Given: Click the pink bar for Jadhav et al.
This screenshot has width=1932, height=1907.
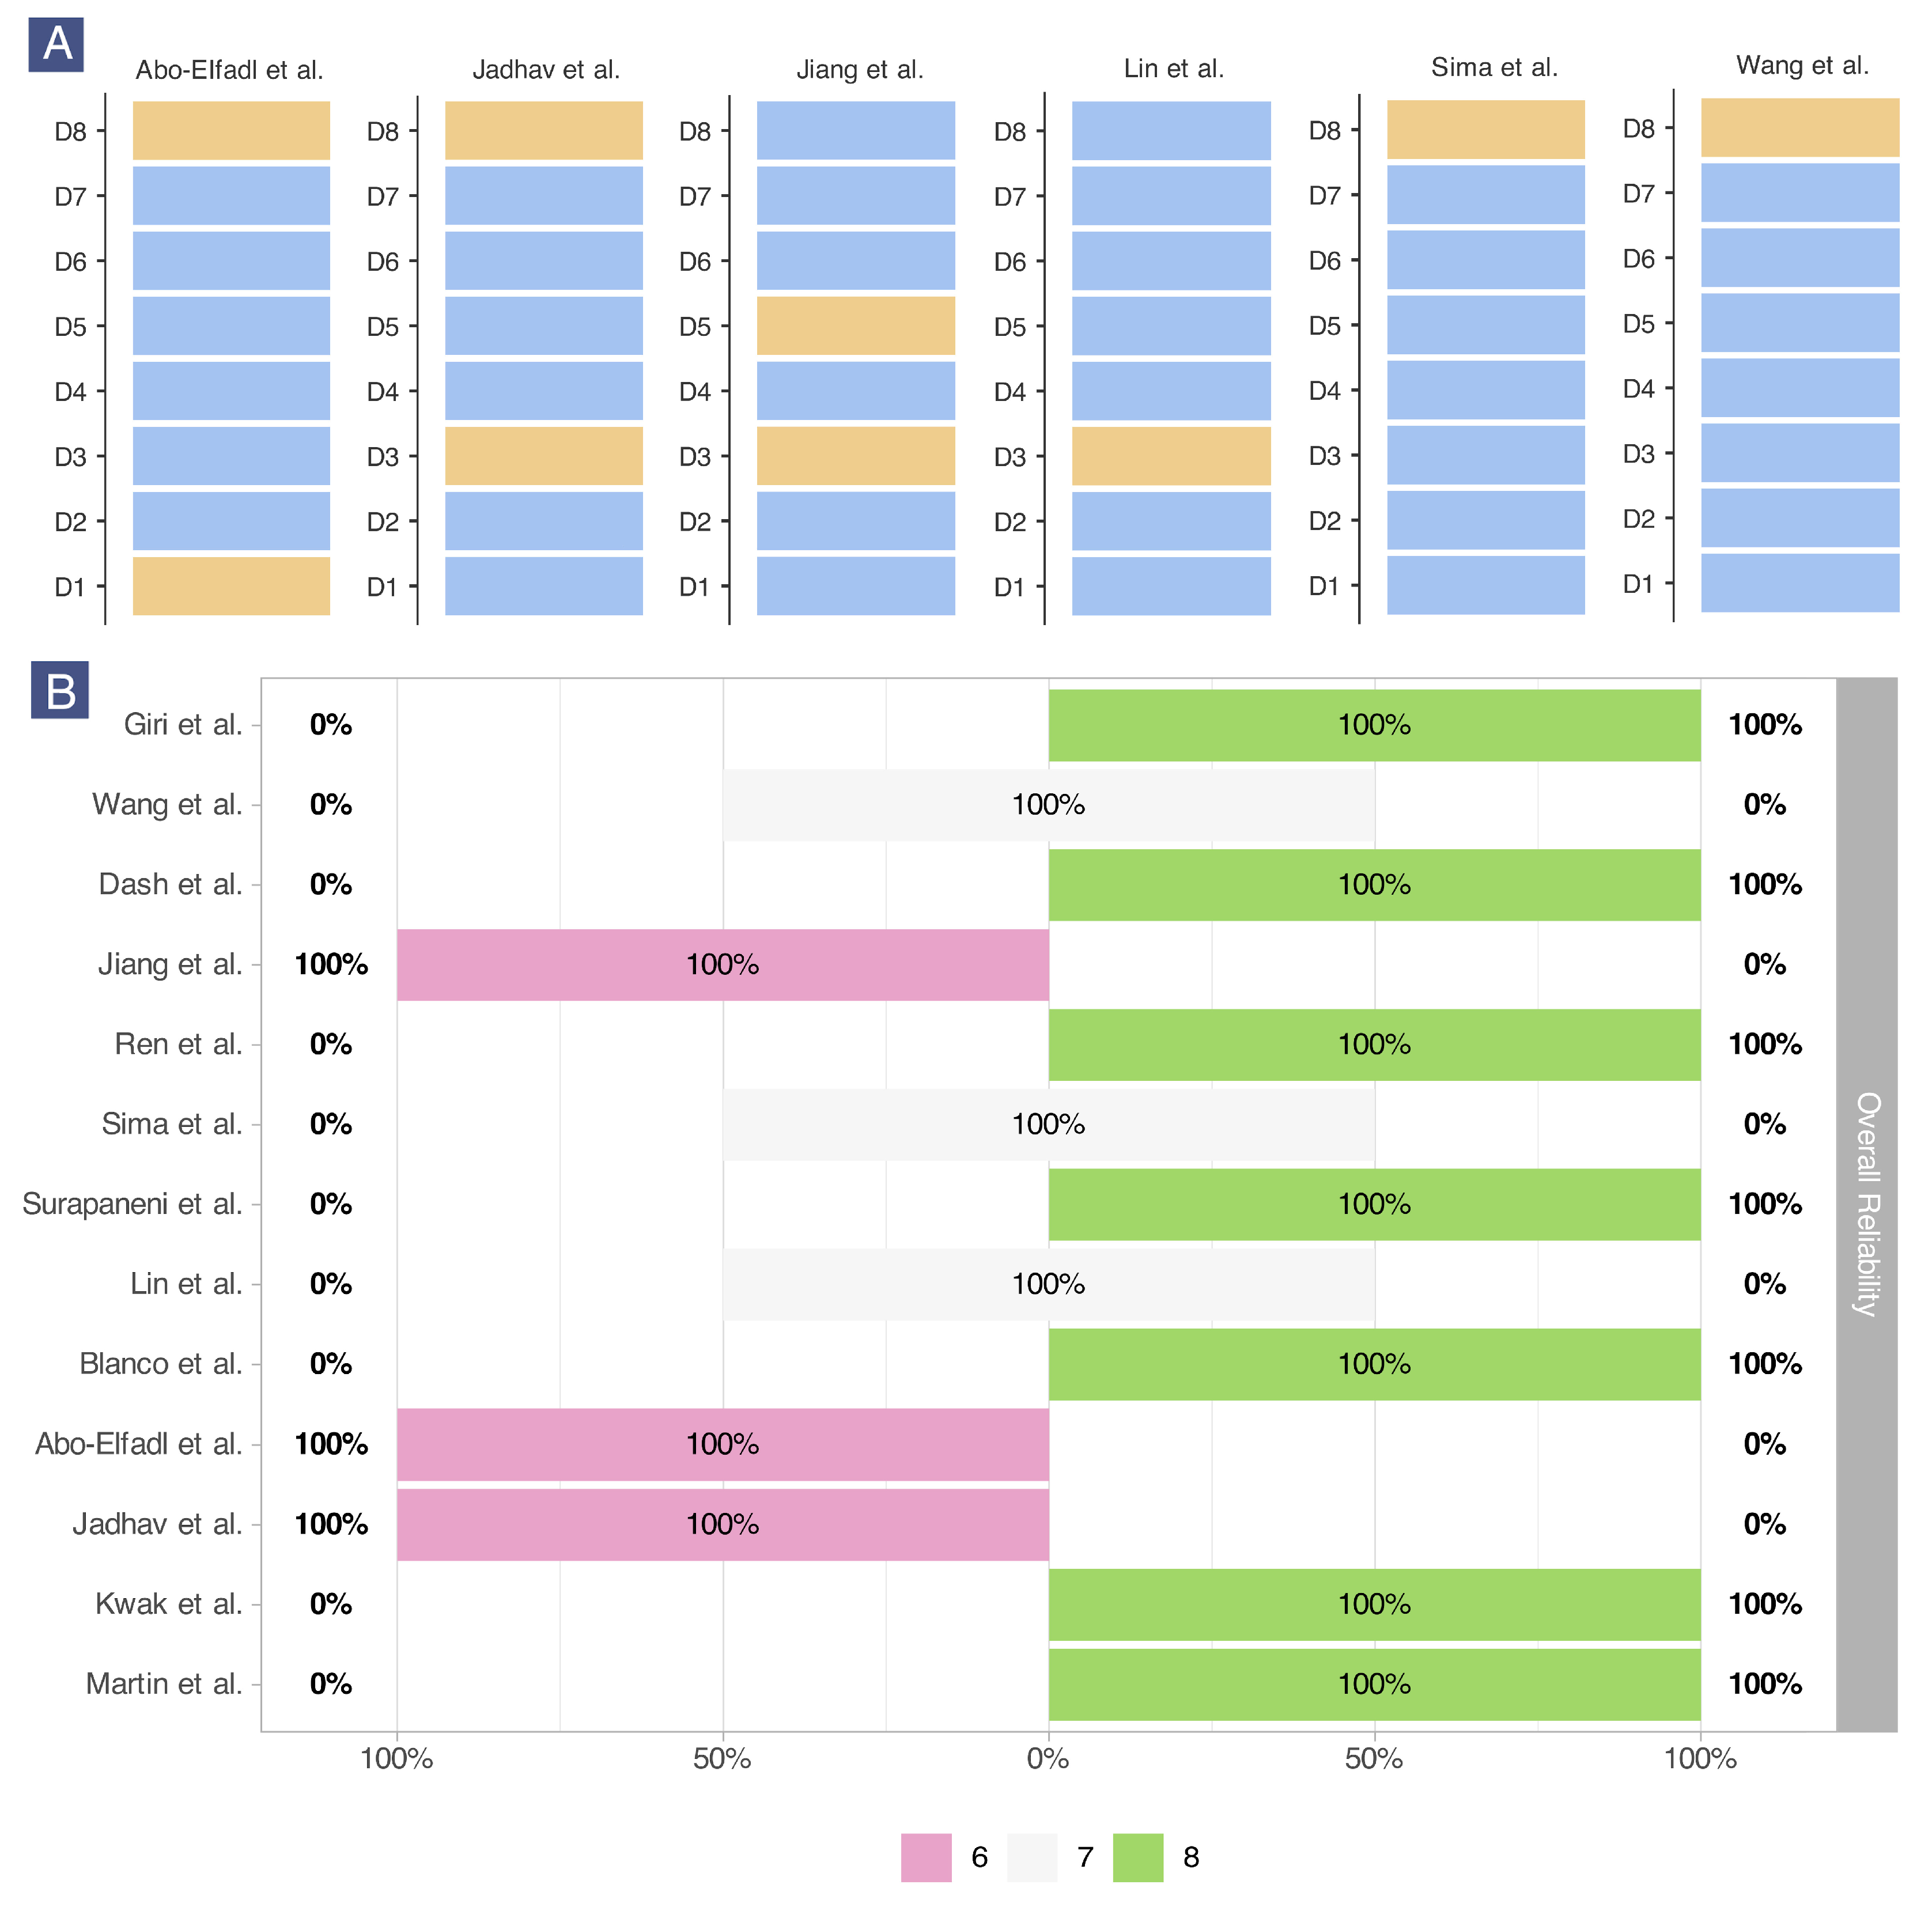Looking at the screenshot, I should coord(722,1524).
